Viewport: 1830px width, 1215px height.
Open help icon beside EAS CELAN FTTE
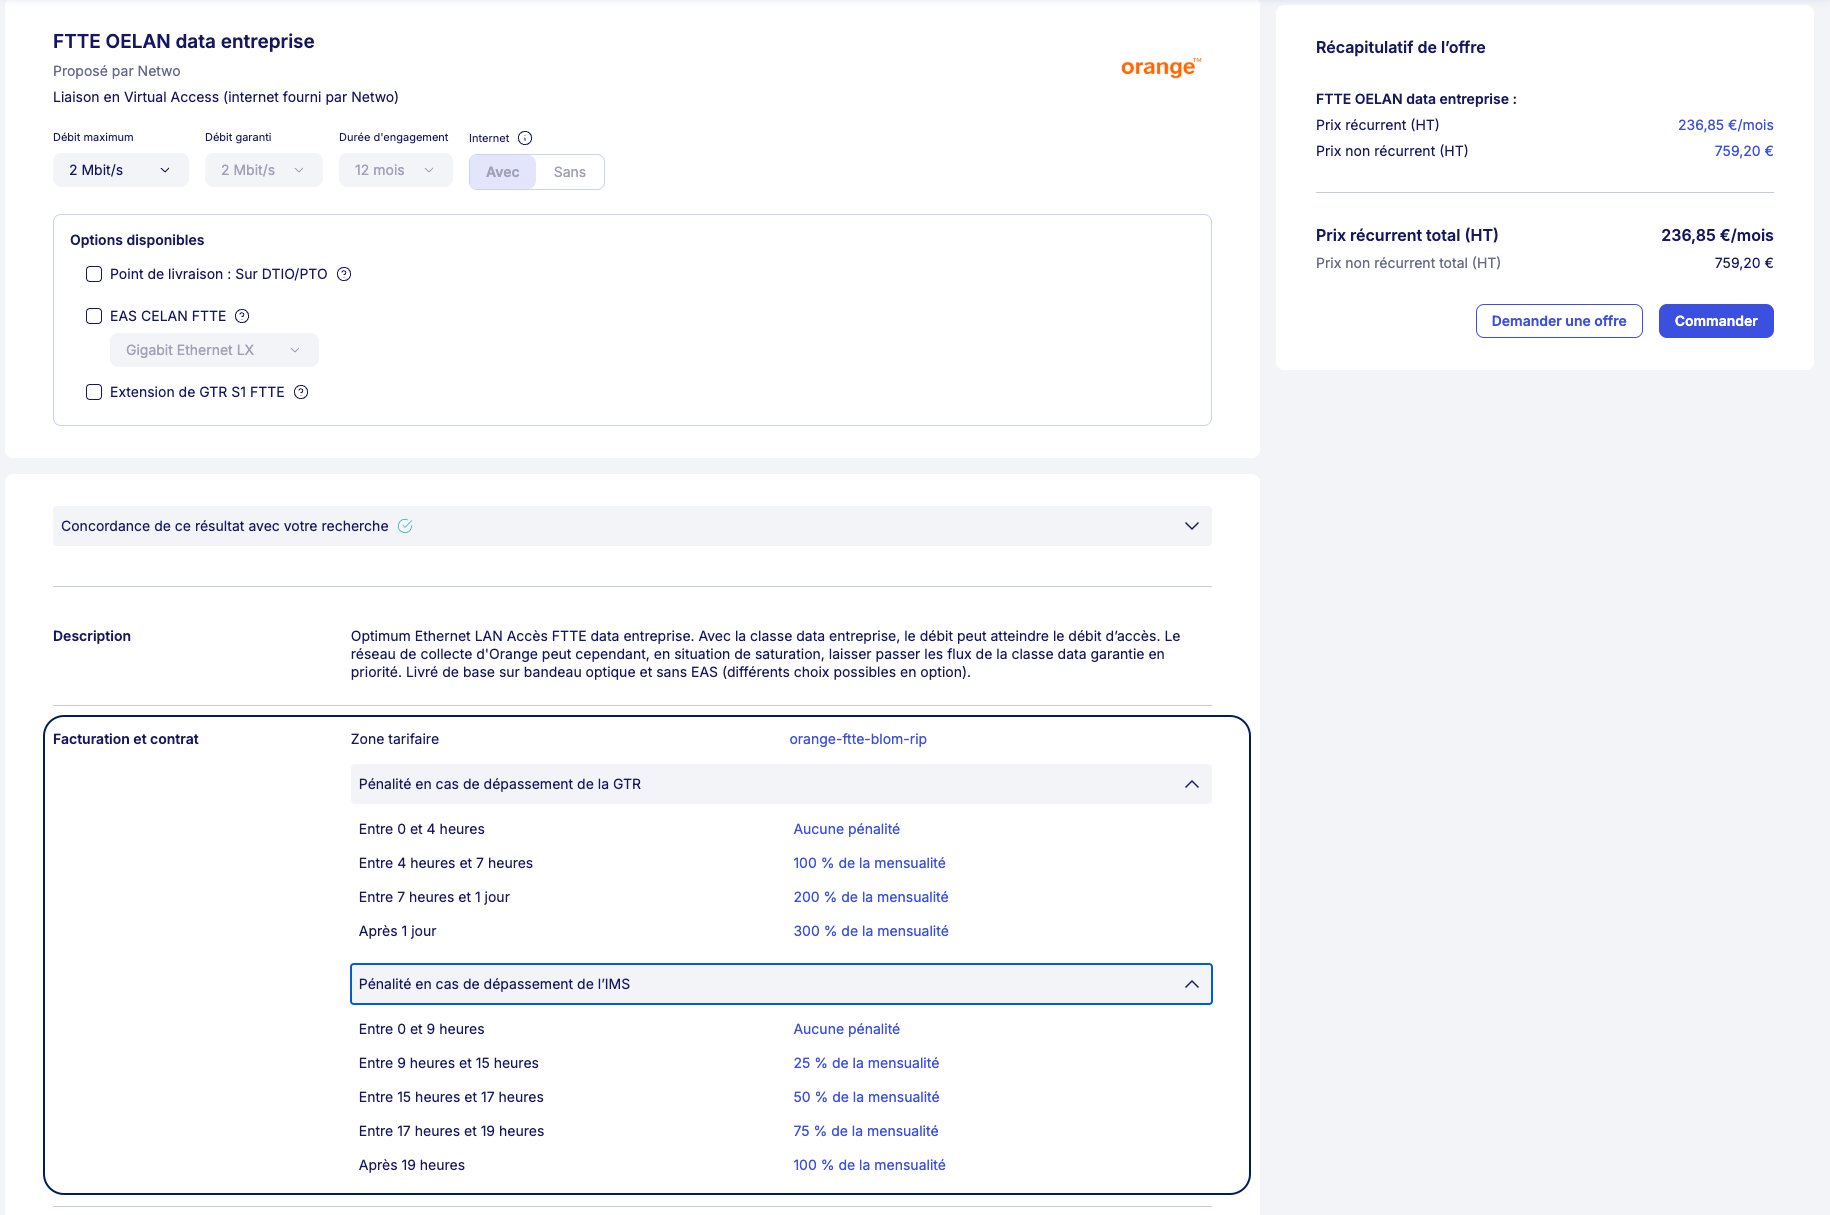[242, 316]
